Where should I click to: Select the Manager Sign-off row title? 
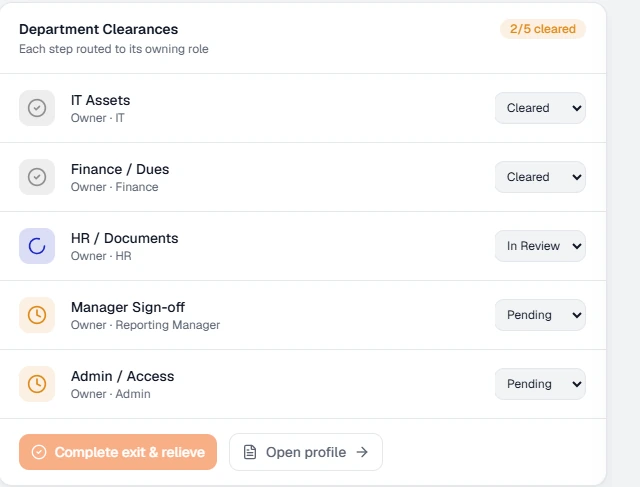click(128, 307)
